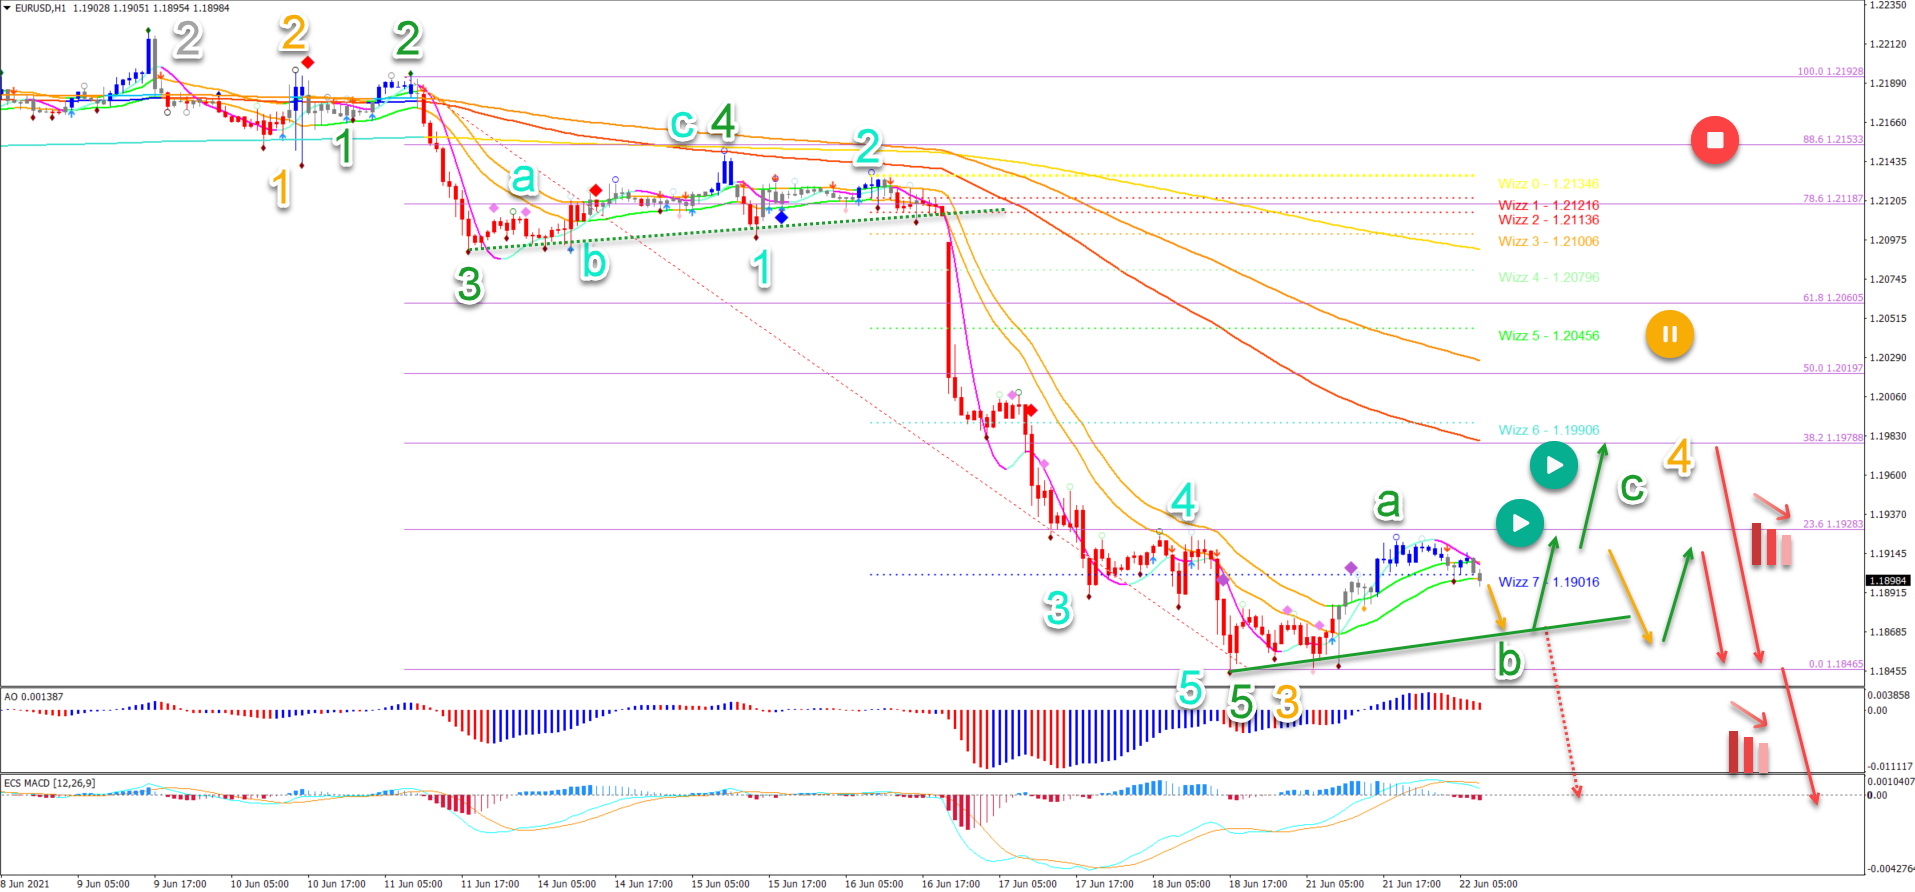Image resolution: width=1915 pixels, height=892 pixels.
Task: Click the 1.19600 price axis value
Action: [1888, 476]
